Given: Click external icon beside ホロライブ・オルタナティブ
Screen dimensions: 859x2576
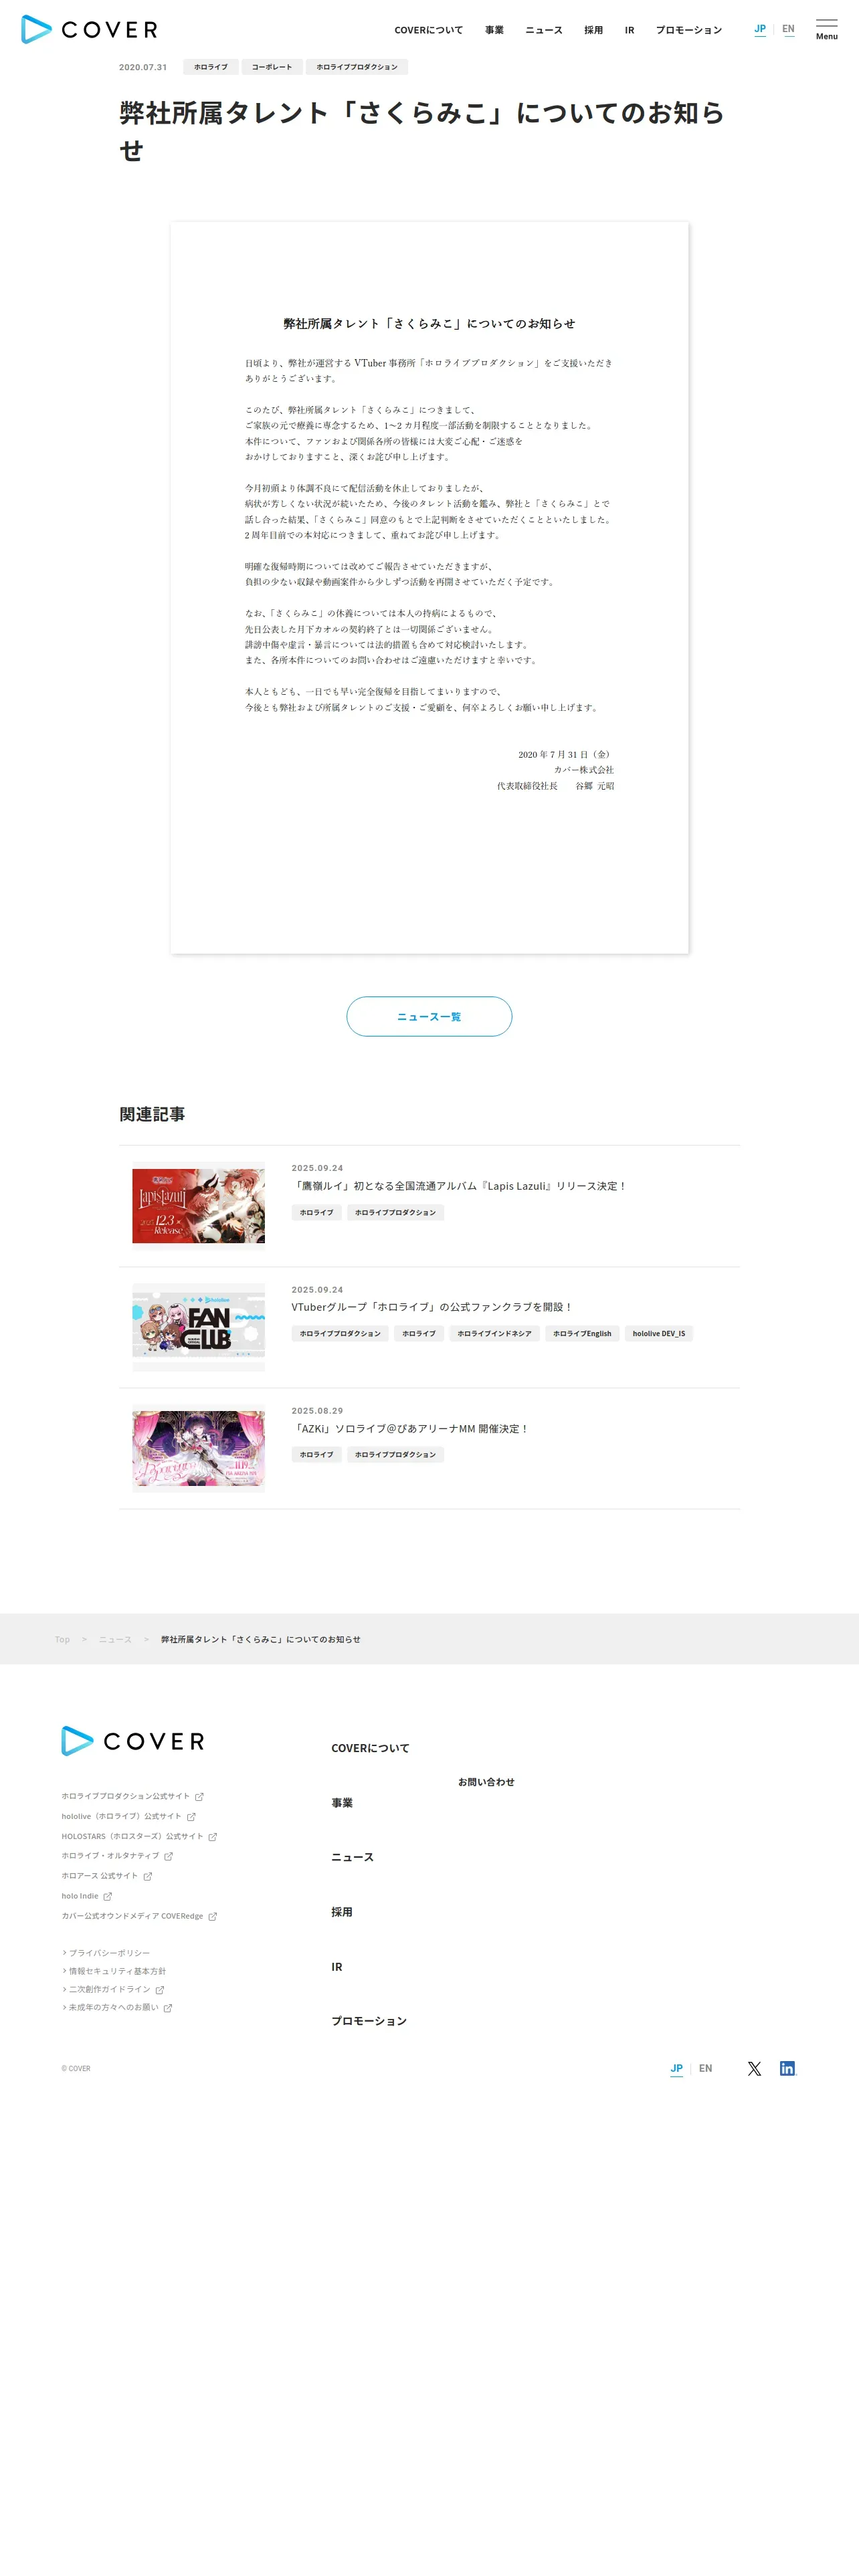Looking at the screenshot, I should click(x=168, y=1856).
